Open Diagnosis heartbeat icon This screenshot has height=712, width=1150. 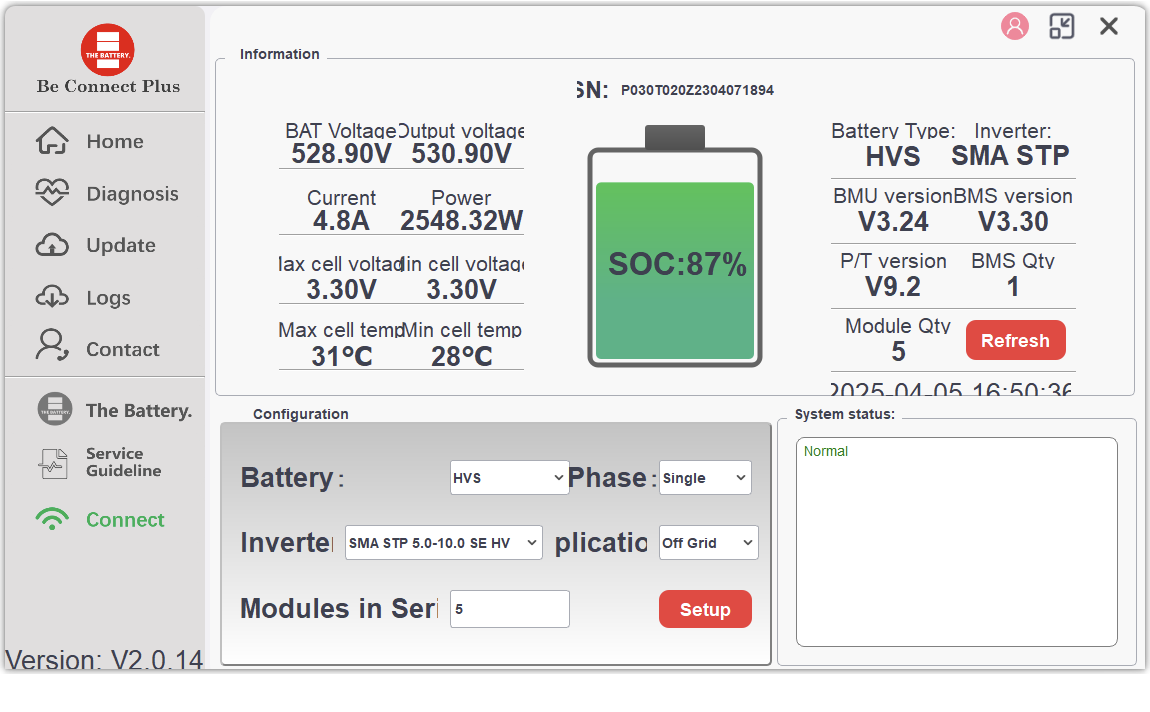[52, 193]
